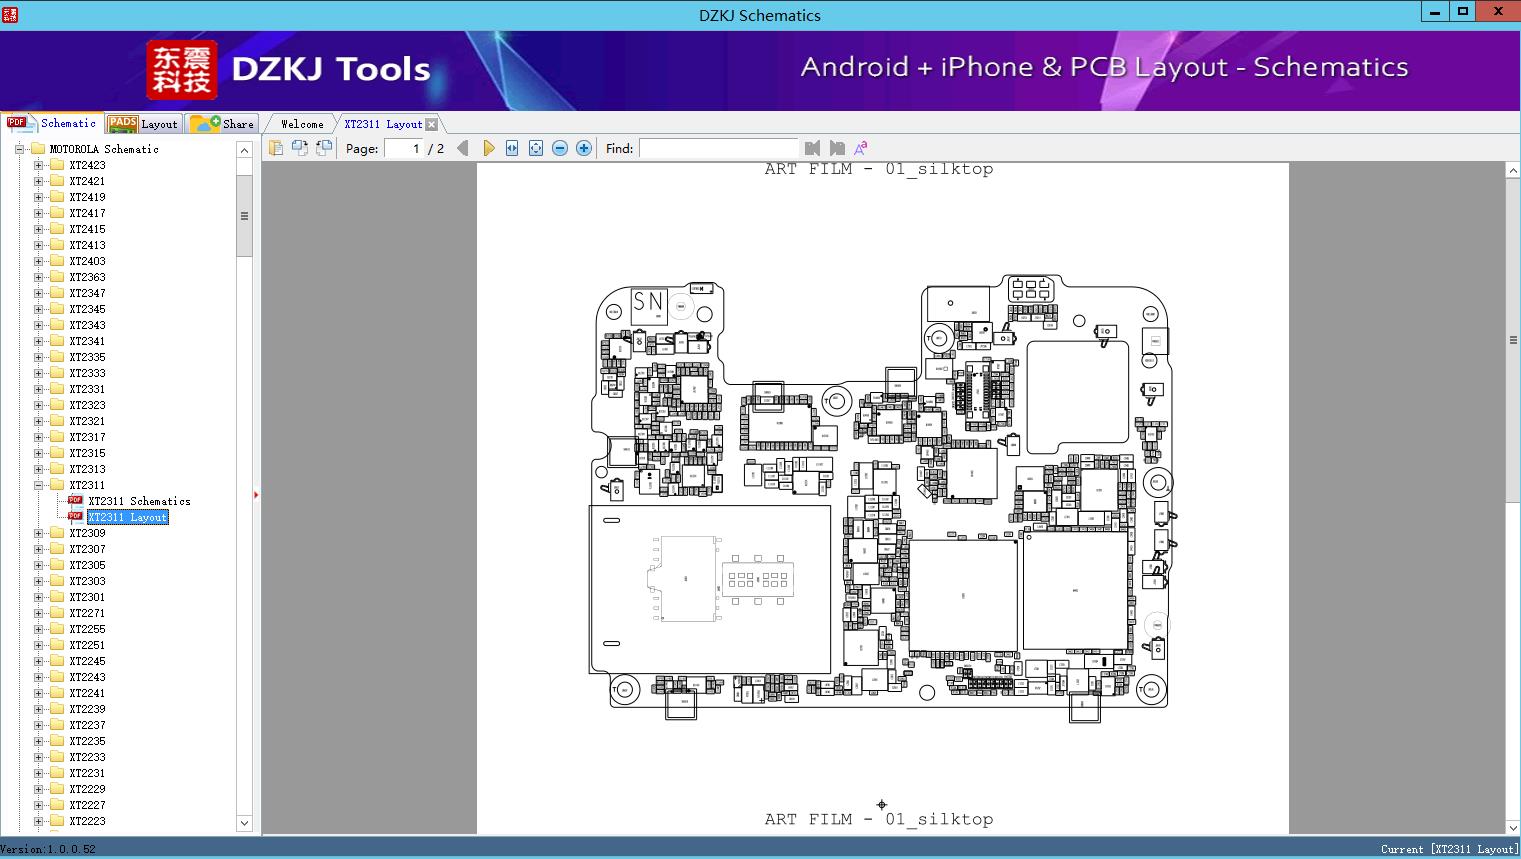Click the folder icon next to XT2311
The width and height of the screenshot is (1521, 859).
pyautogui.click(x=57, y=485)
